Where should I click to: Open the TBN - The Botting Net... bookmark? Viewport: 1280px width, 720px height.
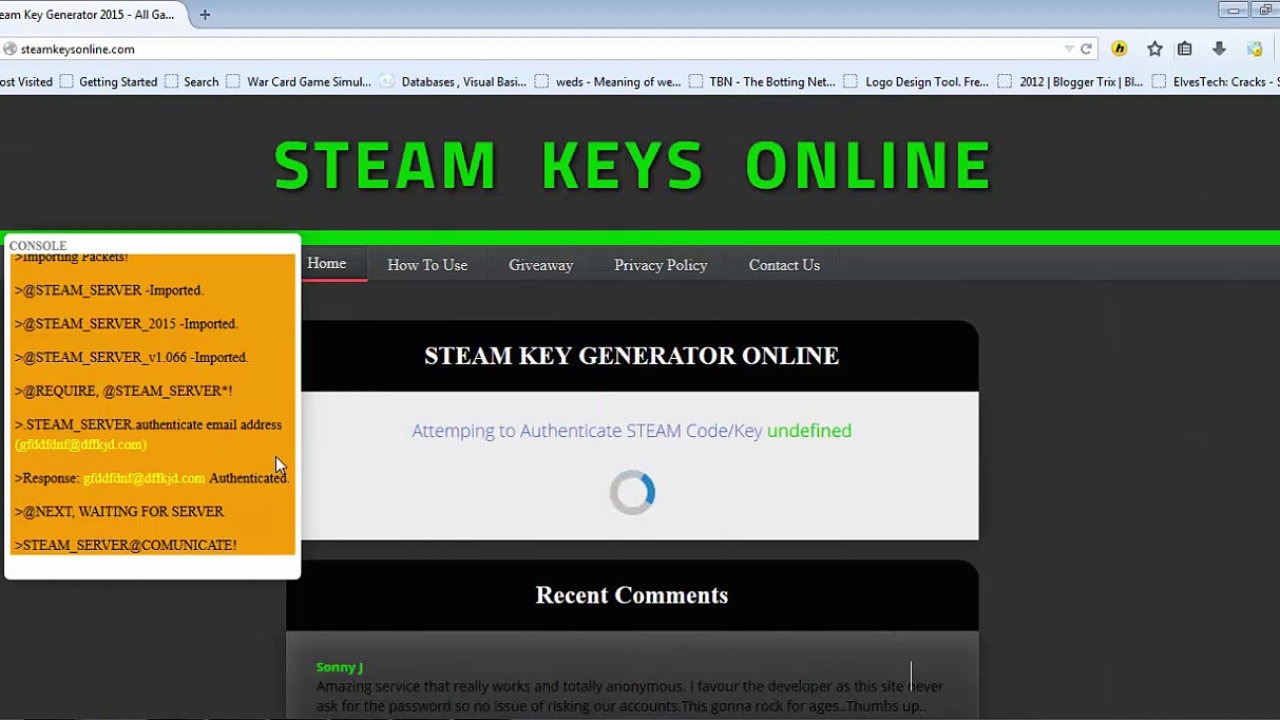click(762, 82)
